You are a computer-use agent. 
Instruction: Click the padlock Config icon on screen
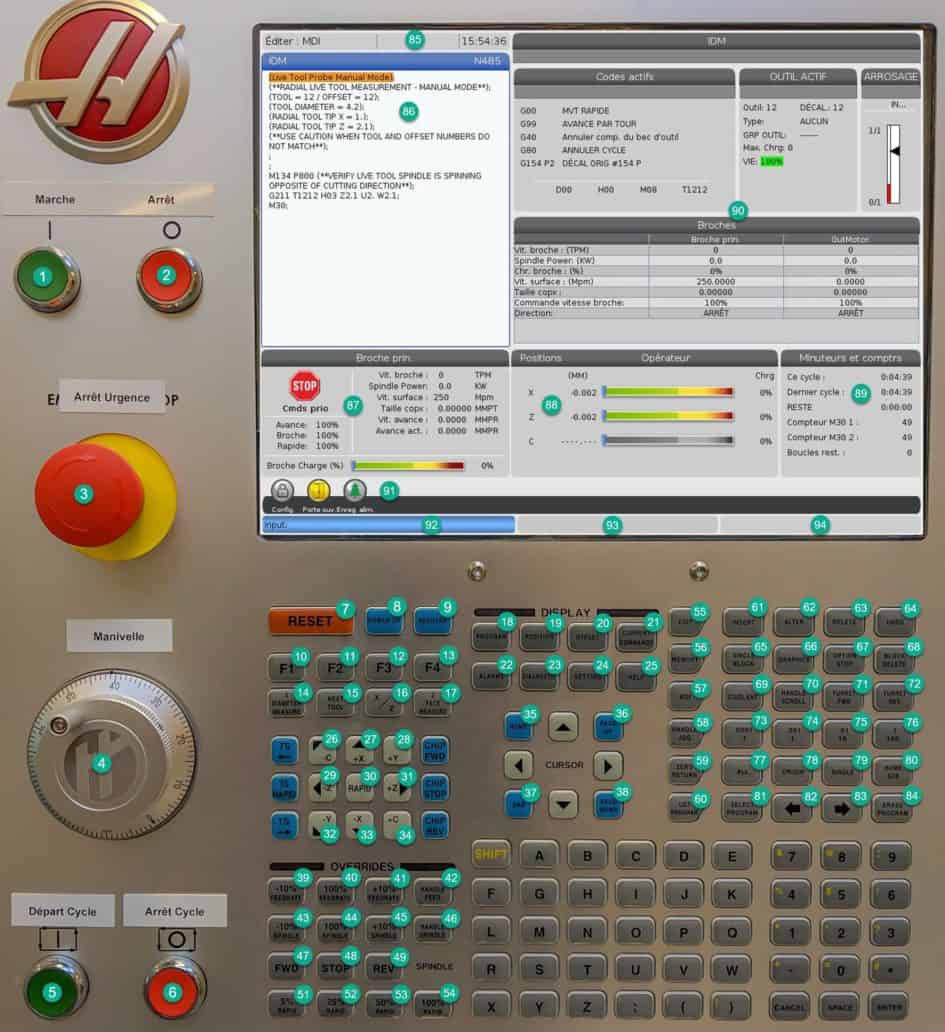click(282, 492)
